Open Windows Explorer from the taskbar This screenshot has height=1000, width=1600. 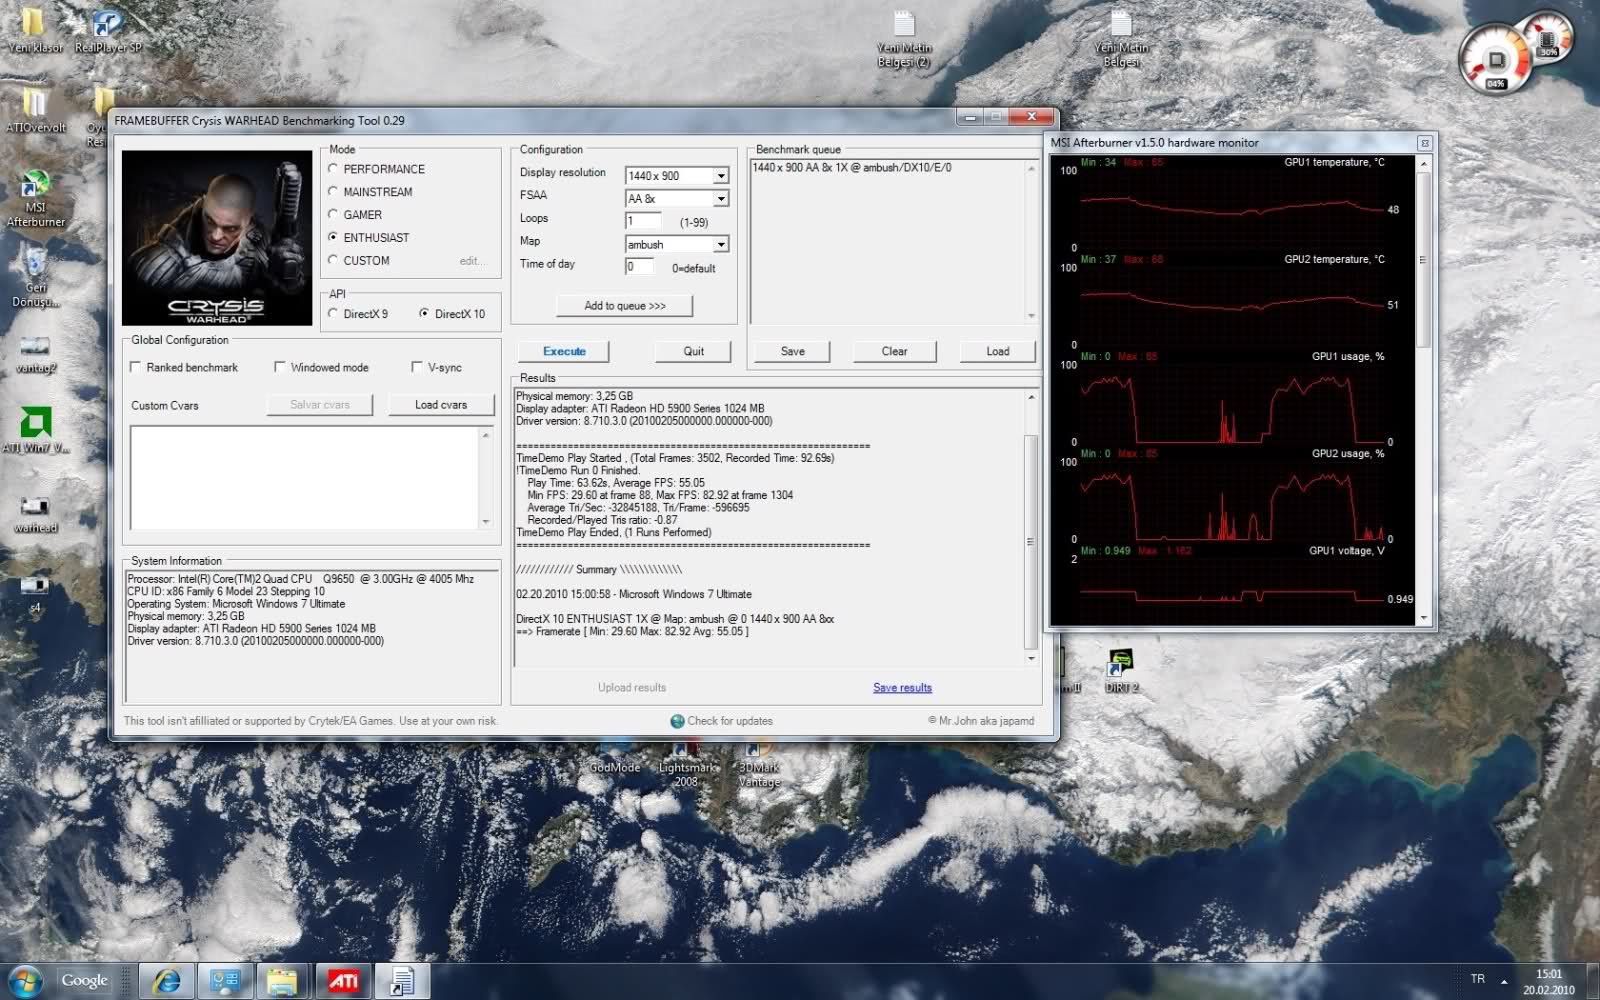283,982
